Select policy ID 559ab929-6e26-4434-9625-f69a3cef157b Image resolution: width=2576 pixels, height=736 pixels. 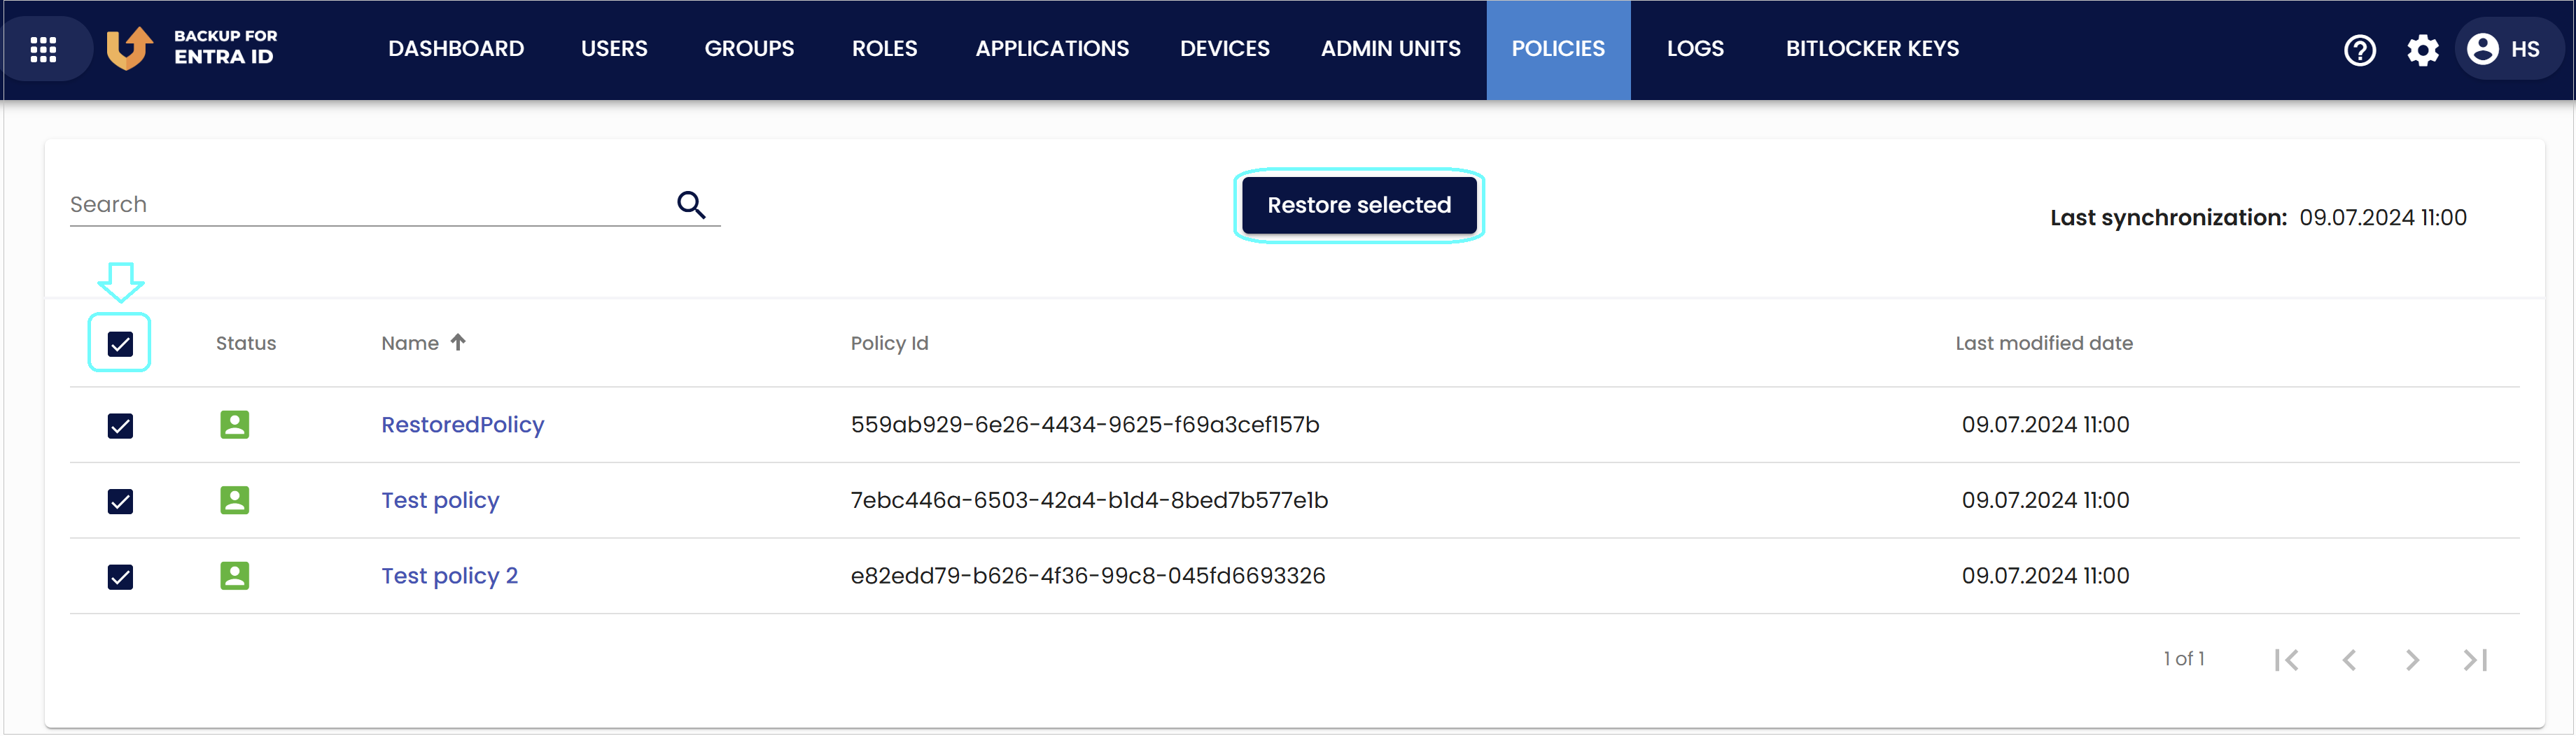tap(1085, 425)
